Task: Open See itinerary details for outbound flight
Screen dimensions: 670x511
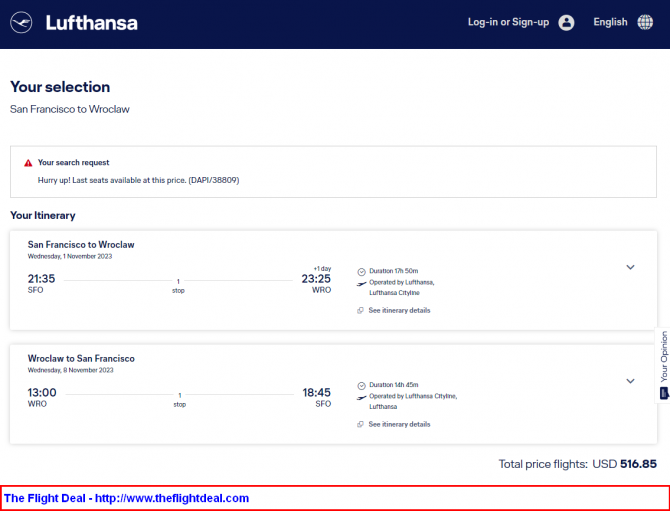Action: coord(399,311)
